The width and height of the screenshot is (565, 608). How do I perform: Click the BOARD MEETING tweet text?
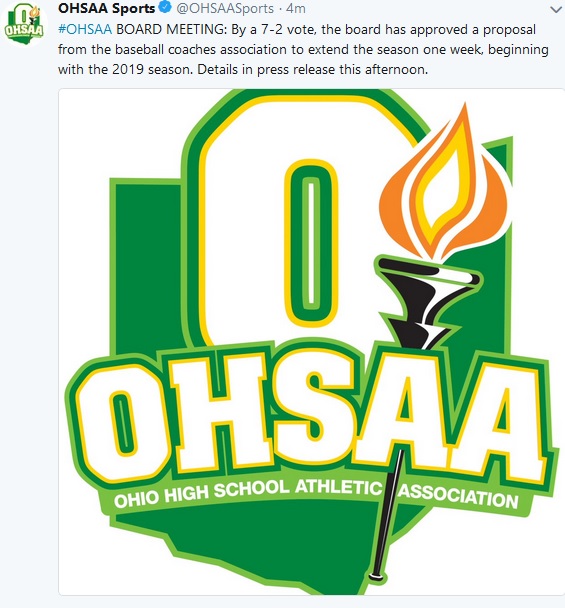pos(172,29)
